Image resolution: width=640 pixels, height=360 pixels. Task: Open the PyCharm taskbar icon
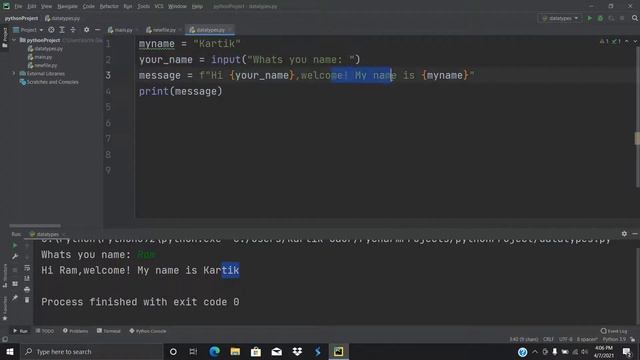[x=338, y=351]
